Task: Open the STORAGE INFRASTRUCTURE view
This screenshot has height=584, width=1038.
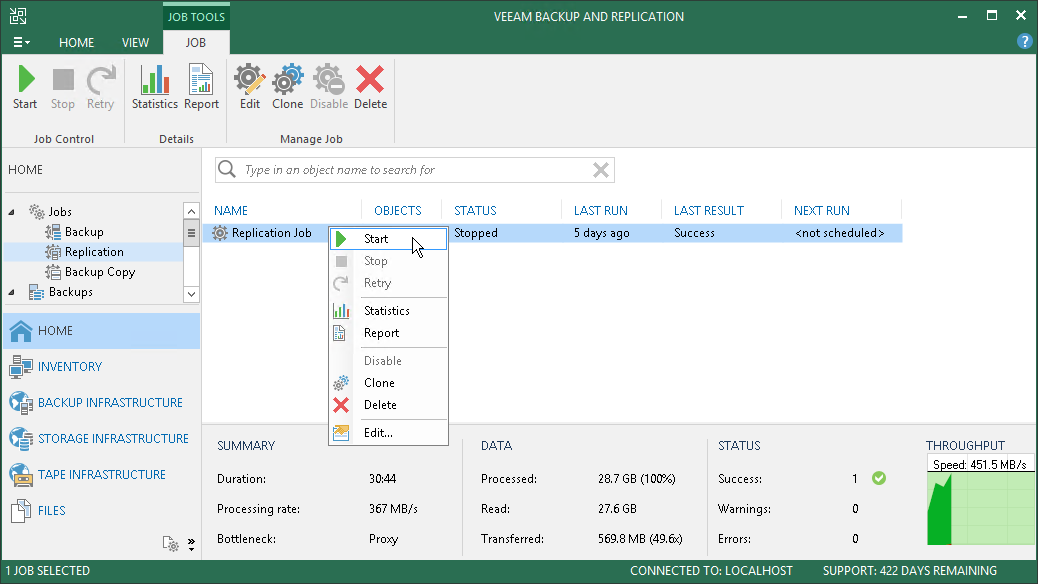Action: (x=102, y=438)
